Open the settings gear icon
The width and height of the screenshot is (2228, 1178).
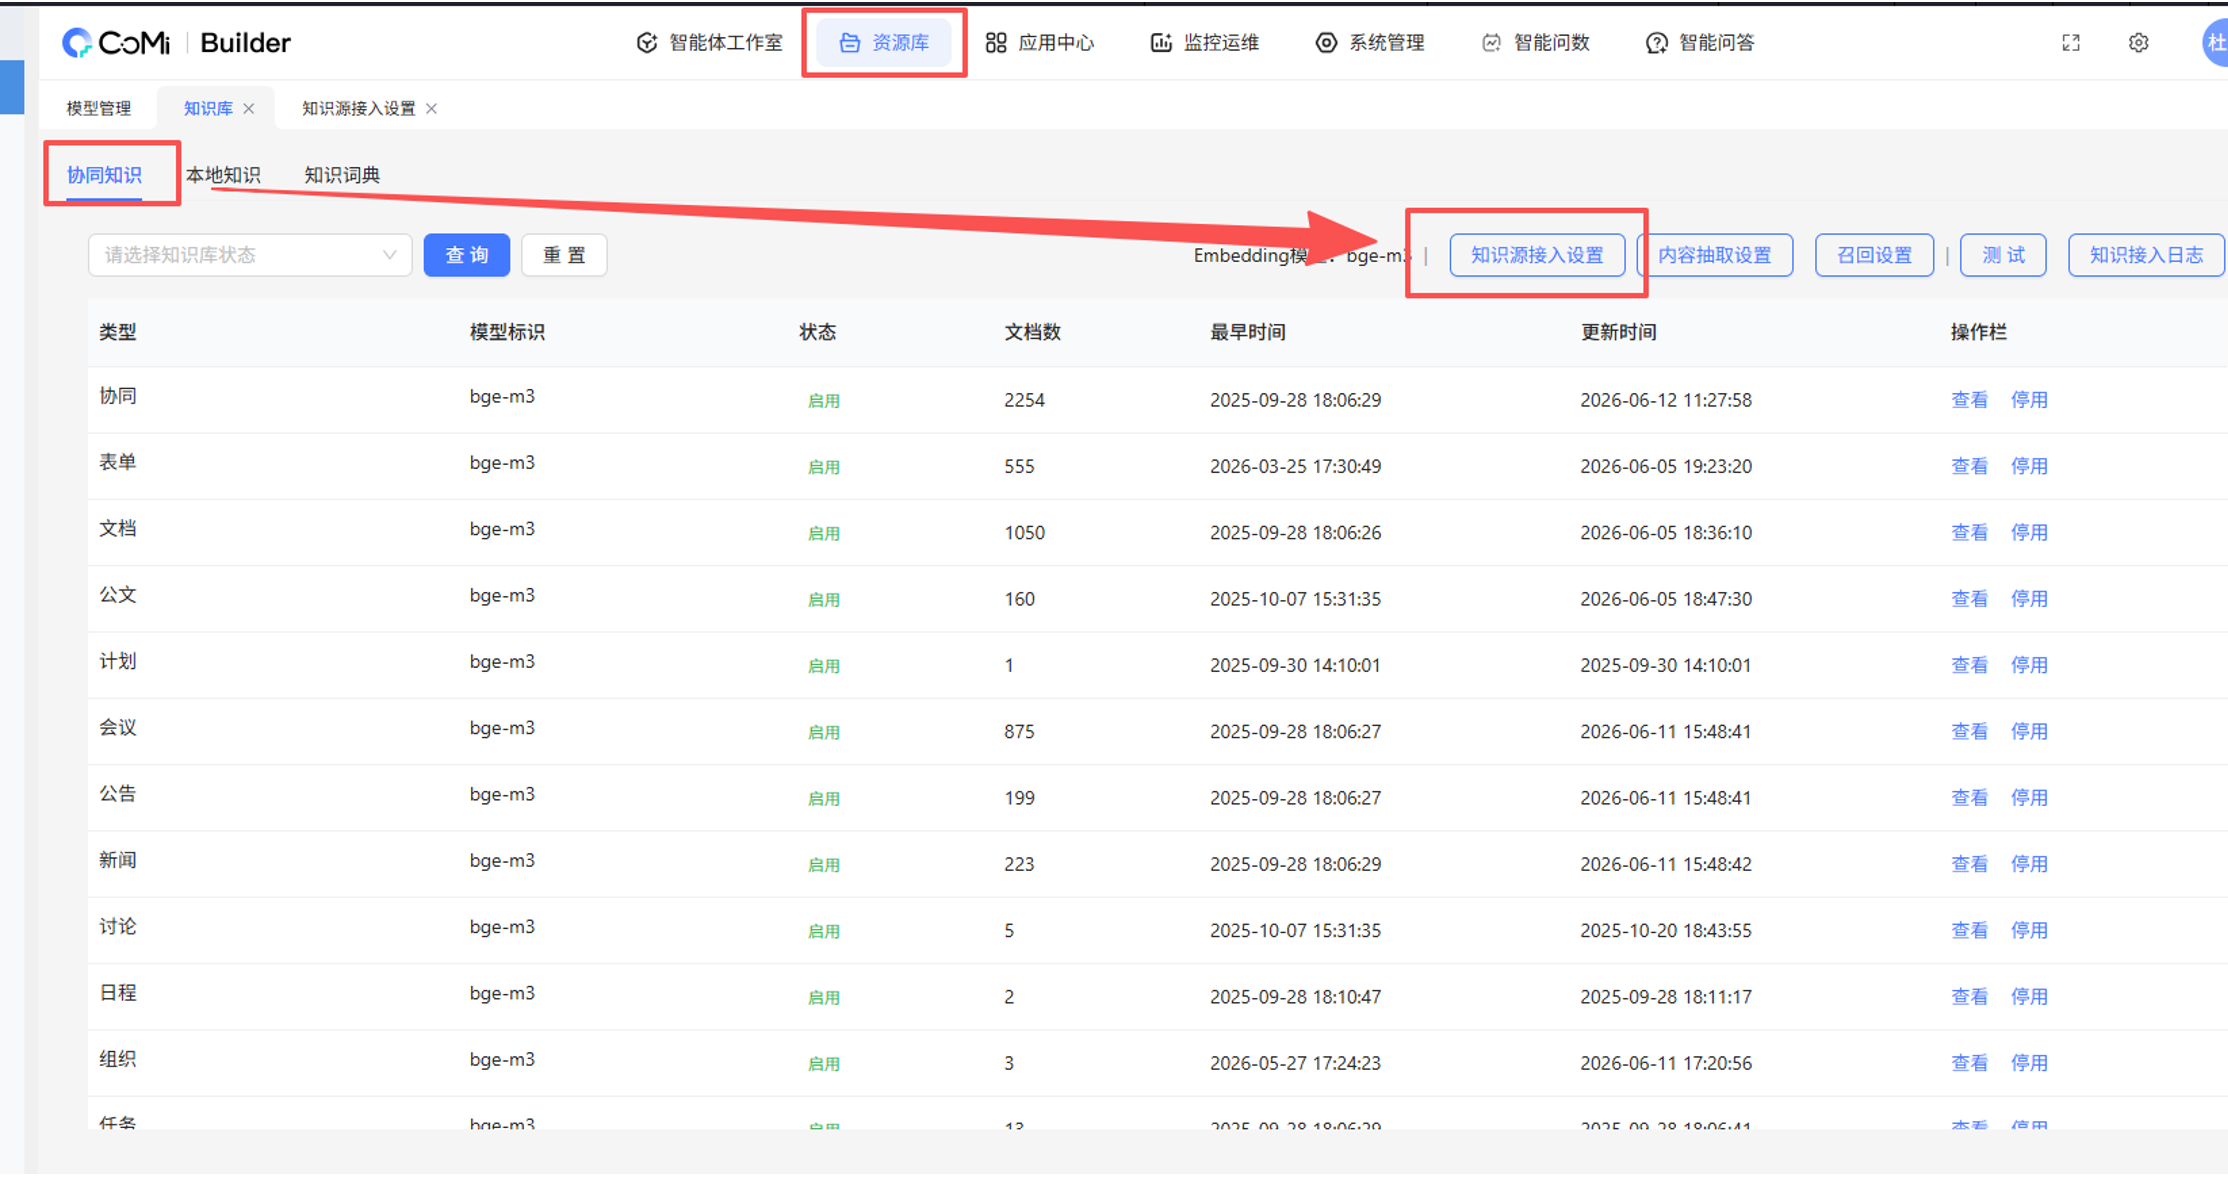2138,43
